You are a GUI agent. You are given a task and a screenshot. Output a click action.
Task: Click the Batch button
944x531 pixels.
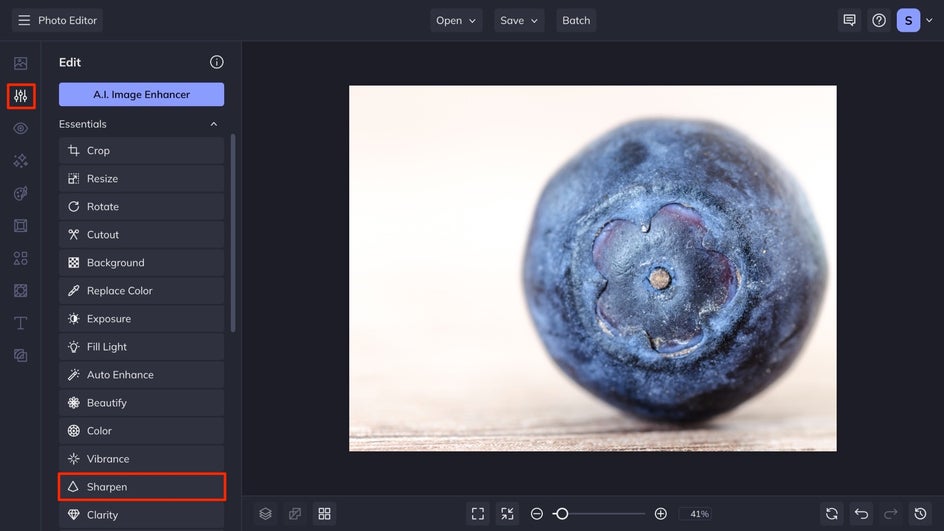point(576,20)
